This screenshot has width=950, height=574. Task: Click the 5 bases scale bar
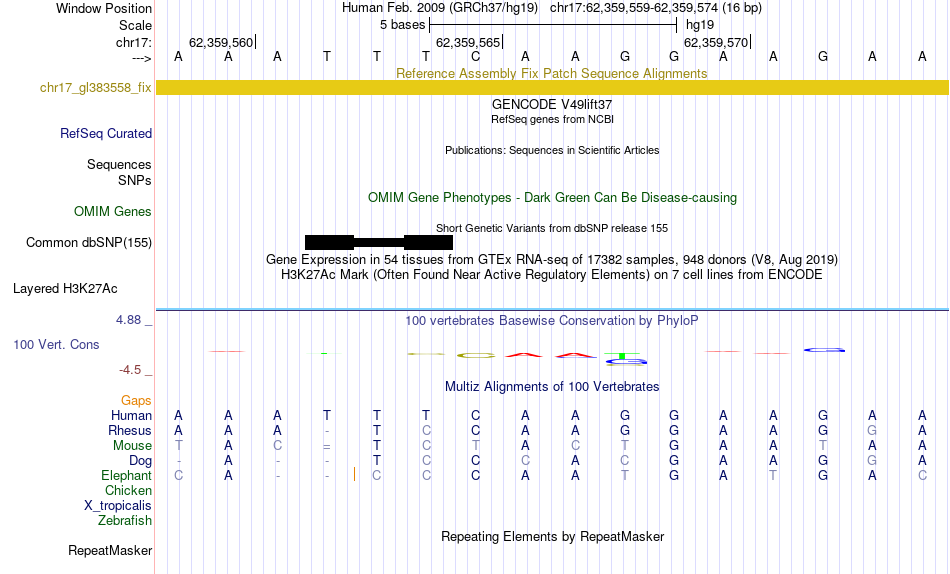[x=553, y=25]
